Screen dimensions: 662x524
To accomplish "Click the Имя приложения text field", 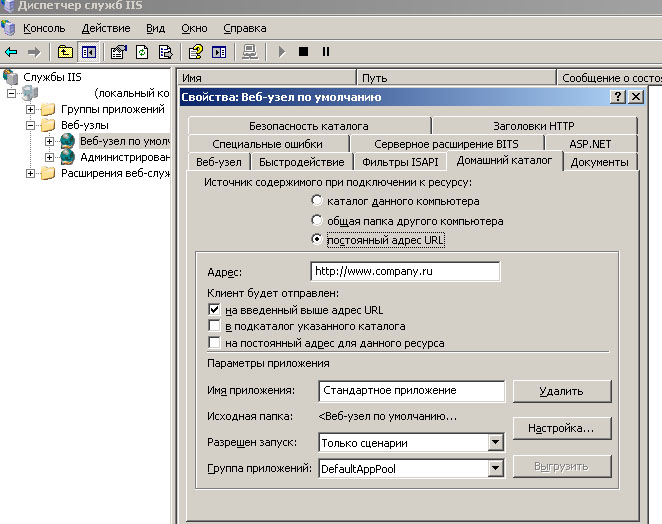I will coord(411,391).
